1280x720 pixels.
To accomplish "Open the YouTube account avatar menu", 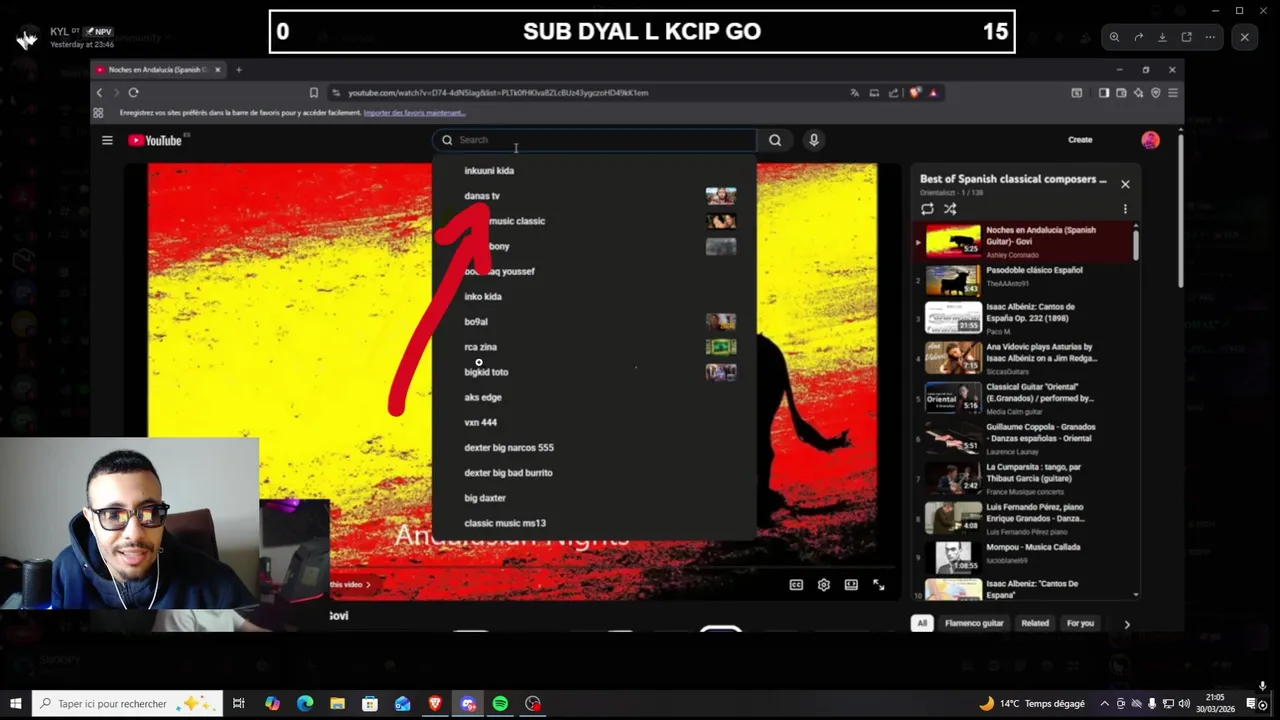I will [1150, 140].
